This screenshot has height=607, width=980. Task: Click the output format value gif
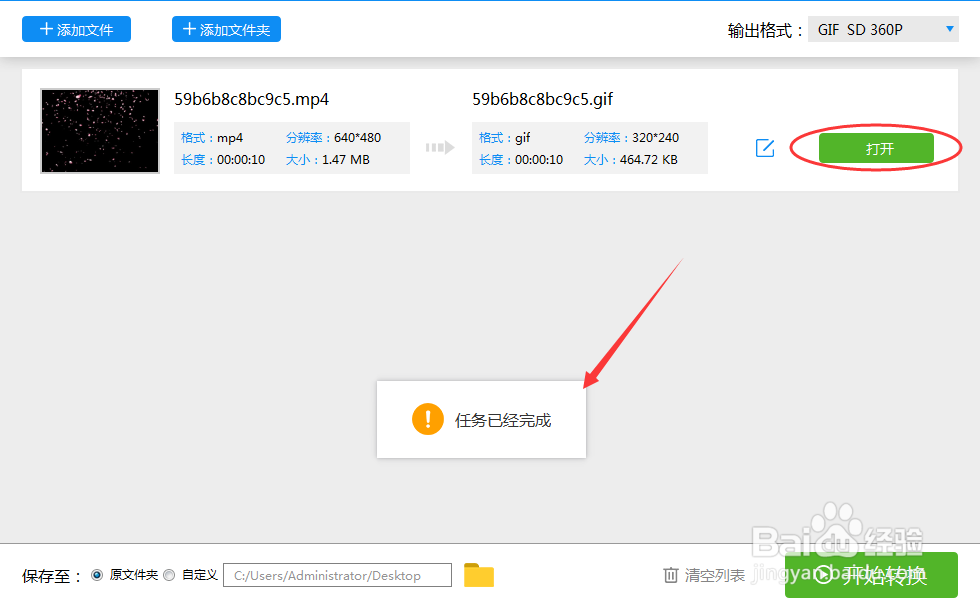click(522, 138)
